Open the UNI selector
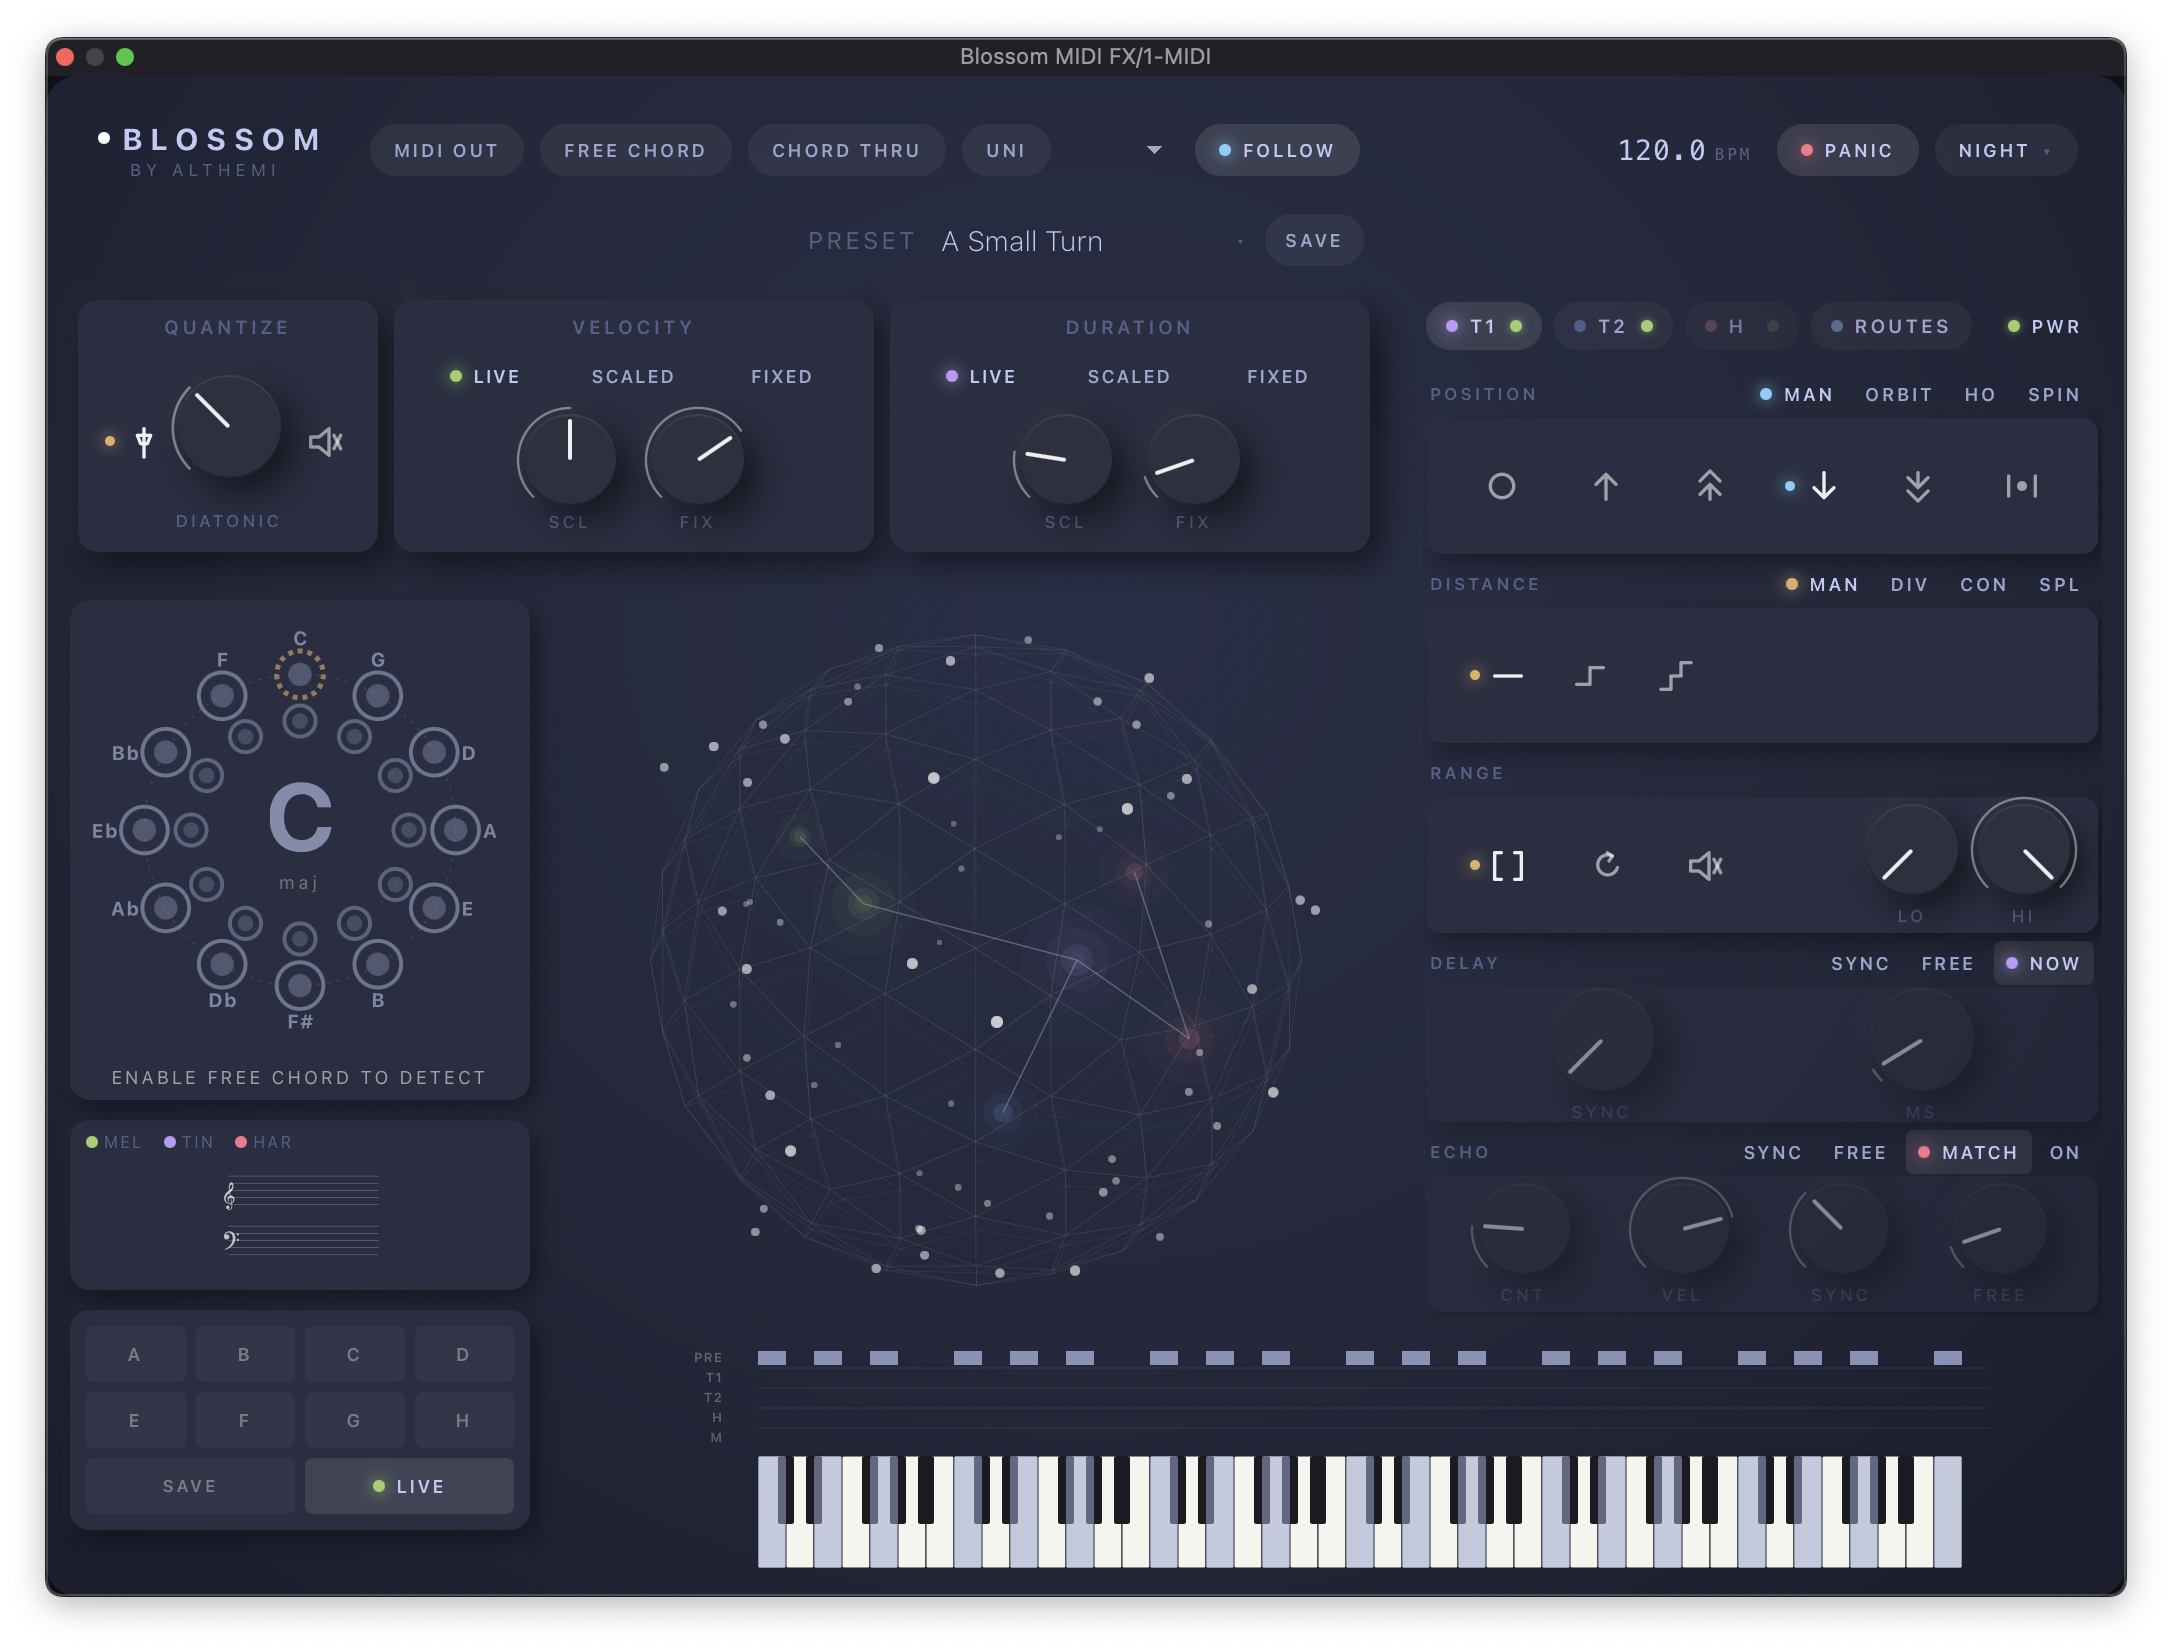This screenshot has height=1650, width=2172. (x=1006, y=150)
